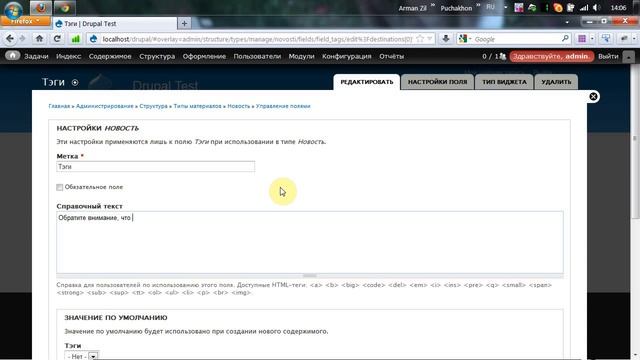Click the volume speaker tray icon
This screenshot has width=640, height=360.
coord(596,8)
